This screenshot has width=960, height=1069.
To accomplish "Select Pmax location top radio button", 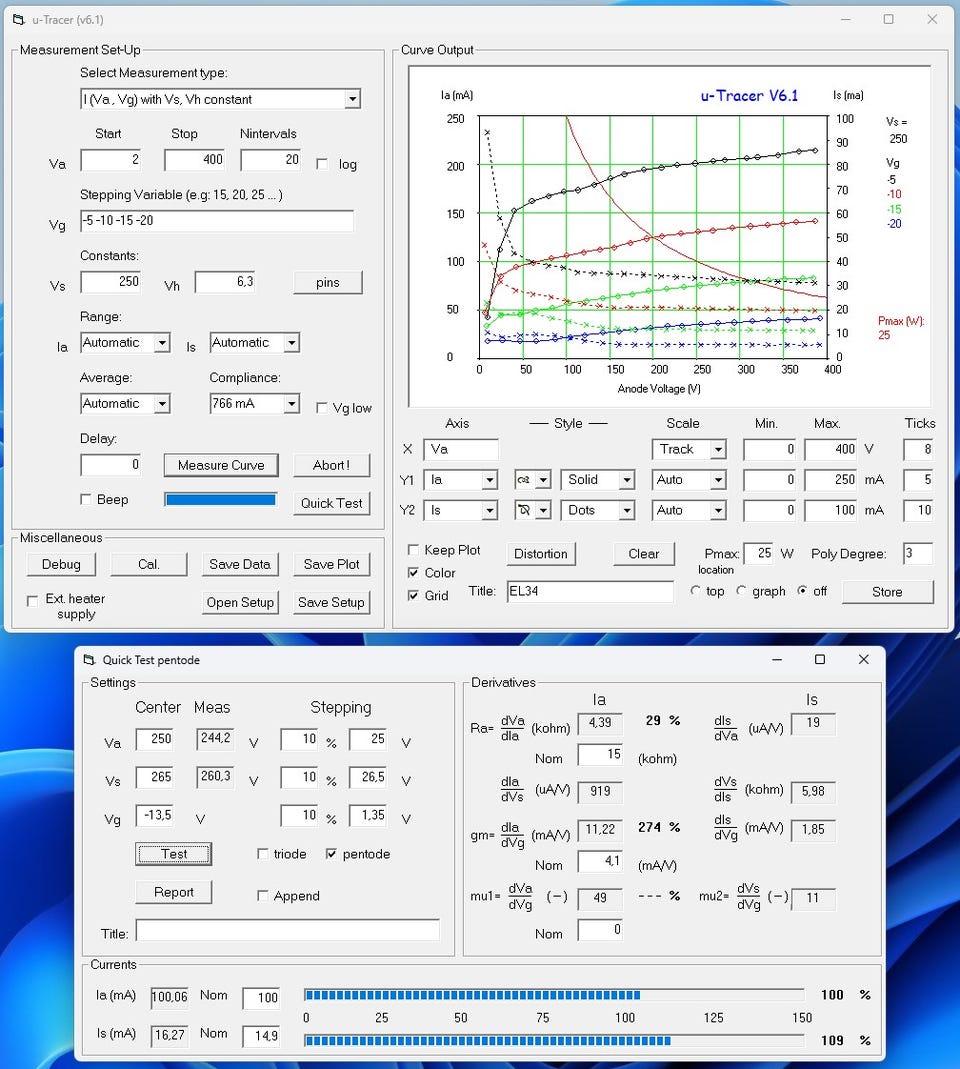I will [x=696, y=591].
